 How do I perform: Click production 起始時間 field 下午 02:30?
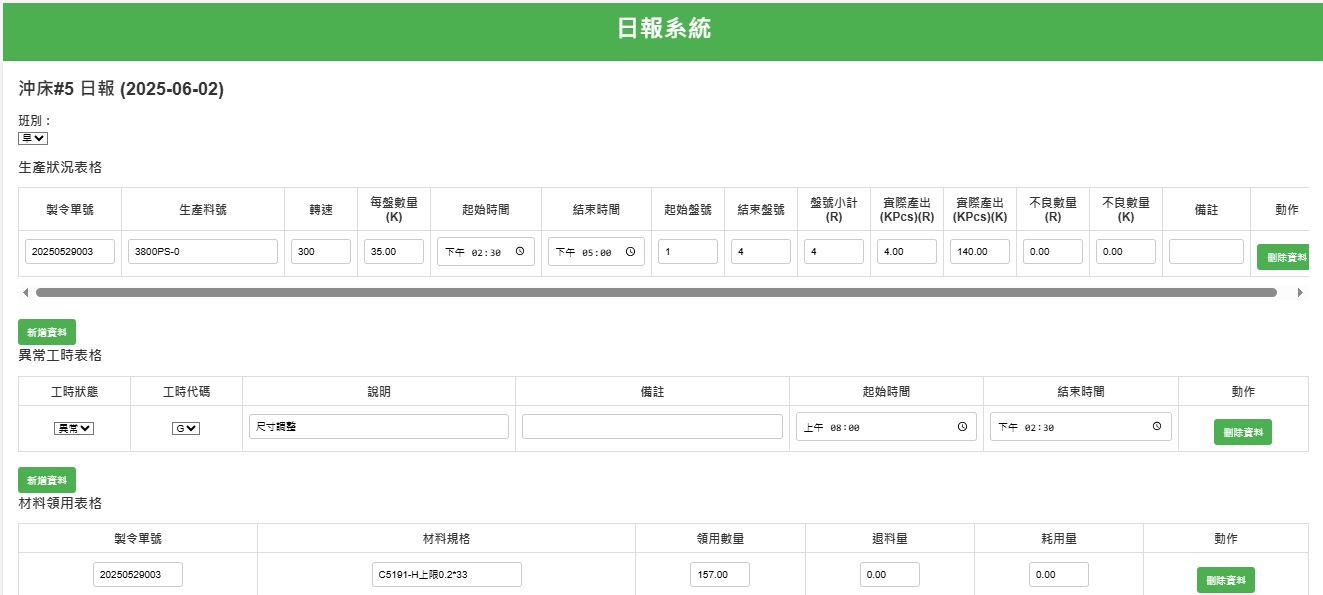(486, 252)
